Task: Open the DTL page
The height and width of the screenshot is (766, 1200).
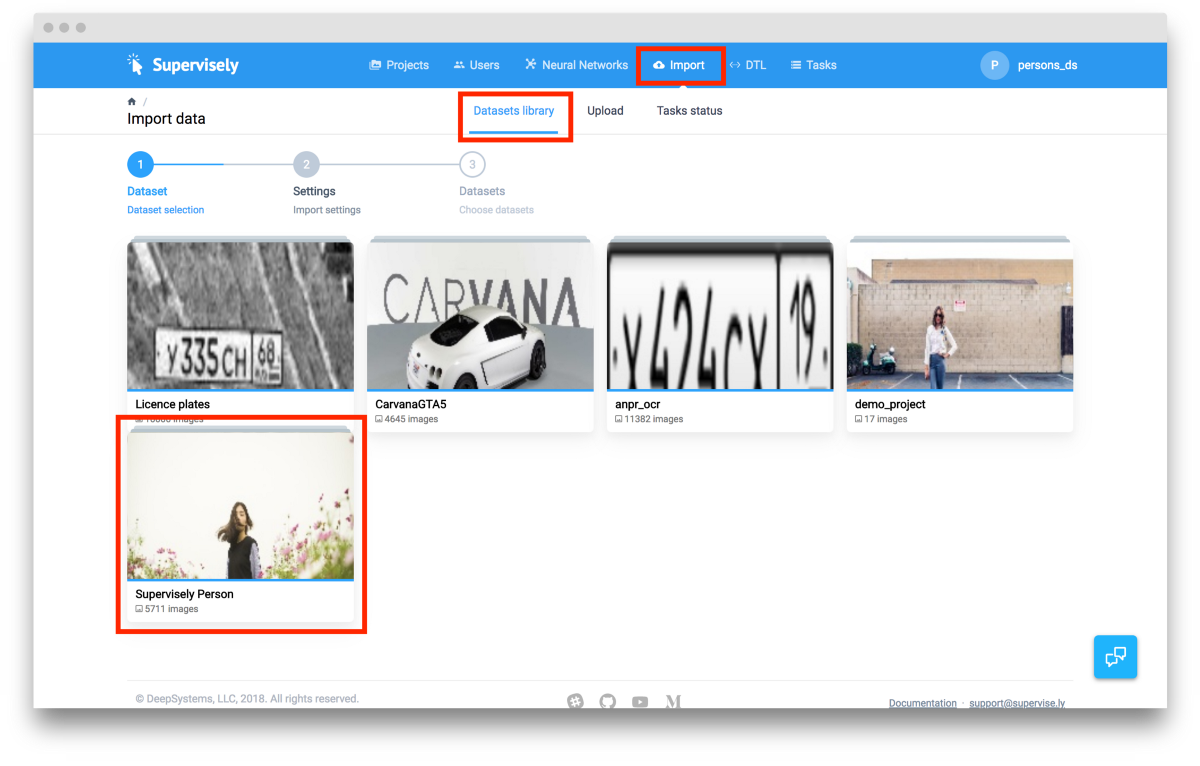Action: pos(748,65)
